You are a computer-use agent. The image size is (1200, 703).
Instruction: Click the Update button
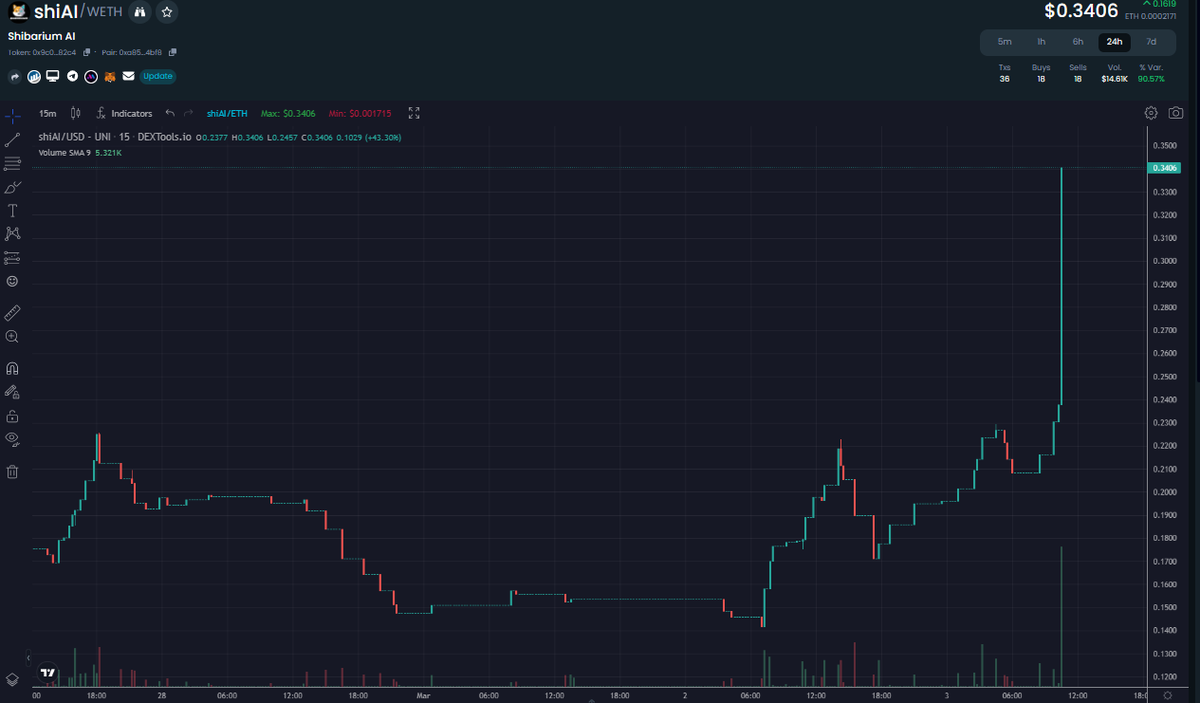(x=158, y=76)
